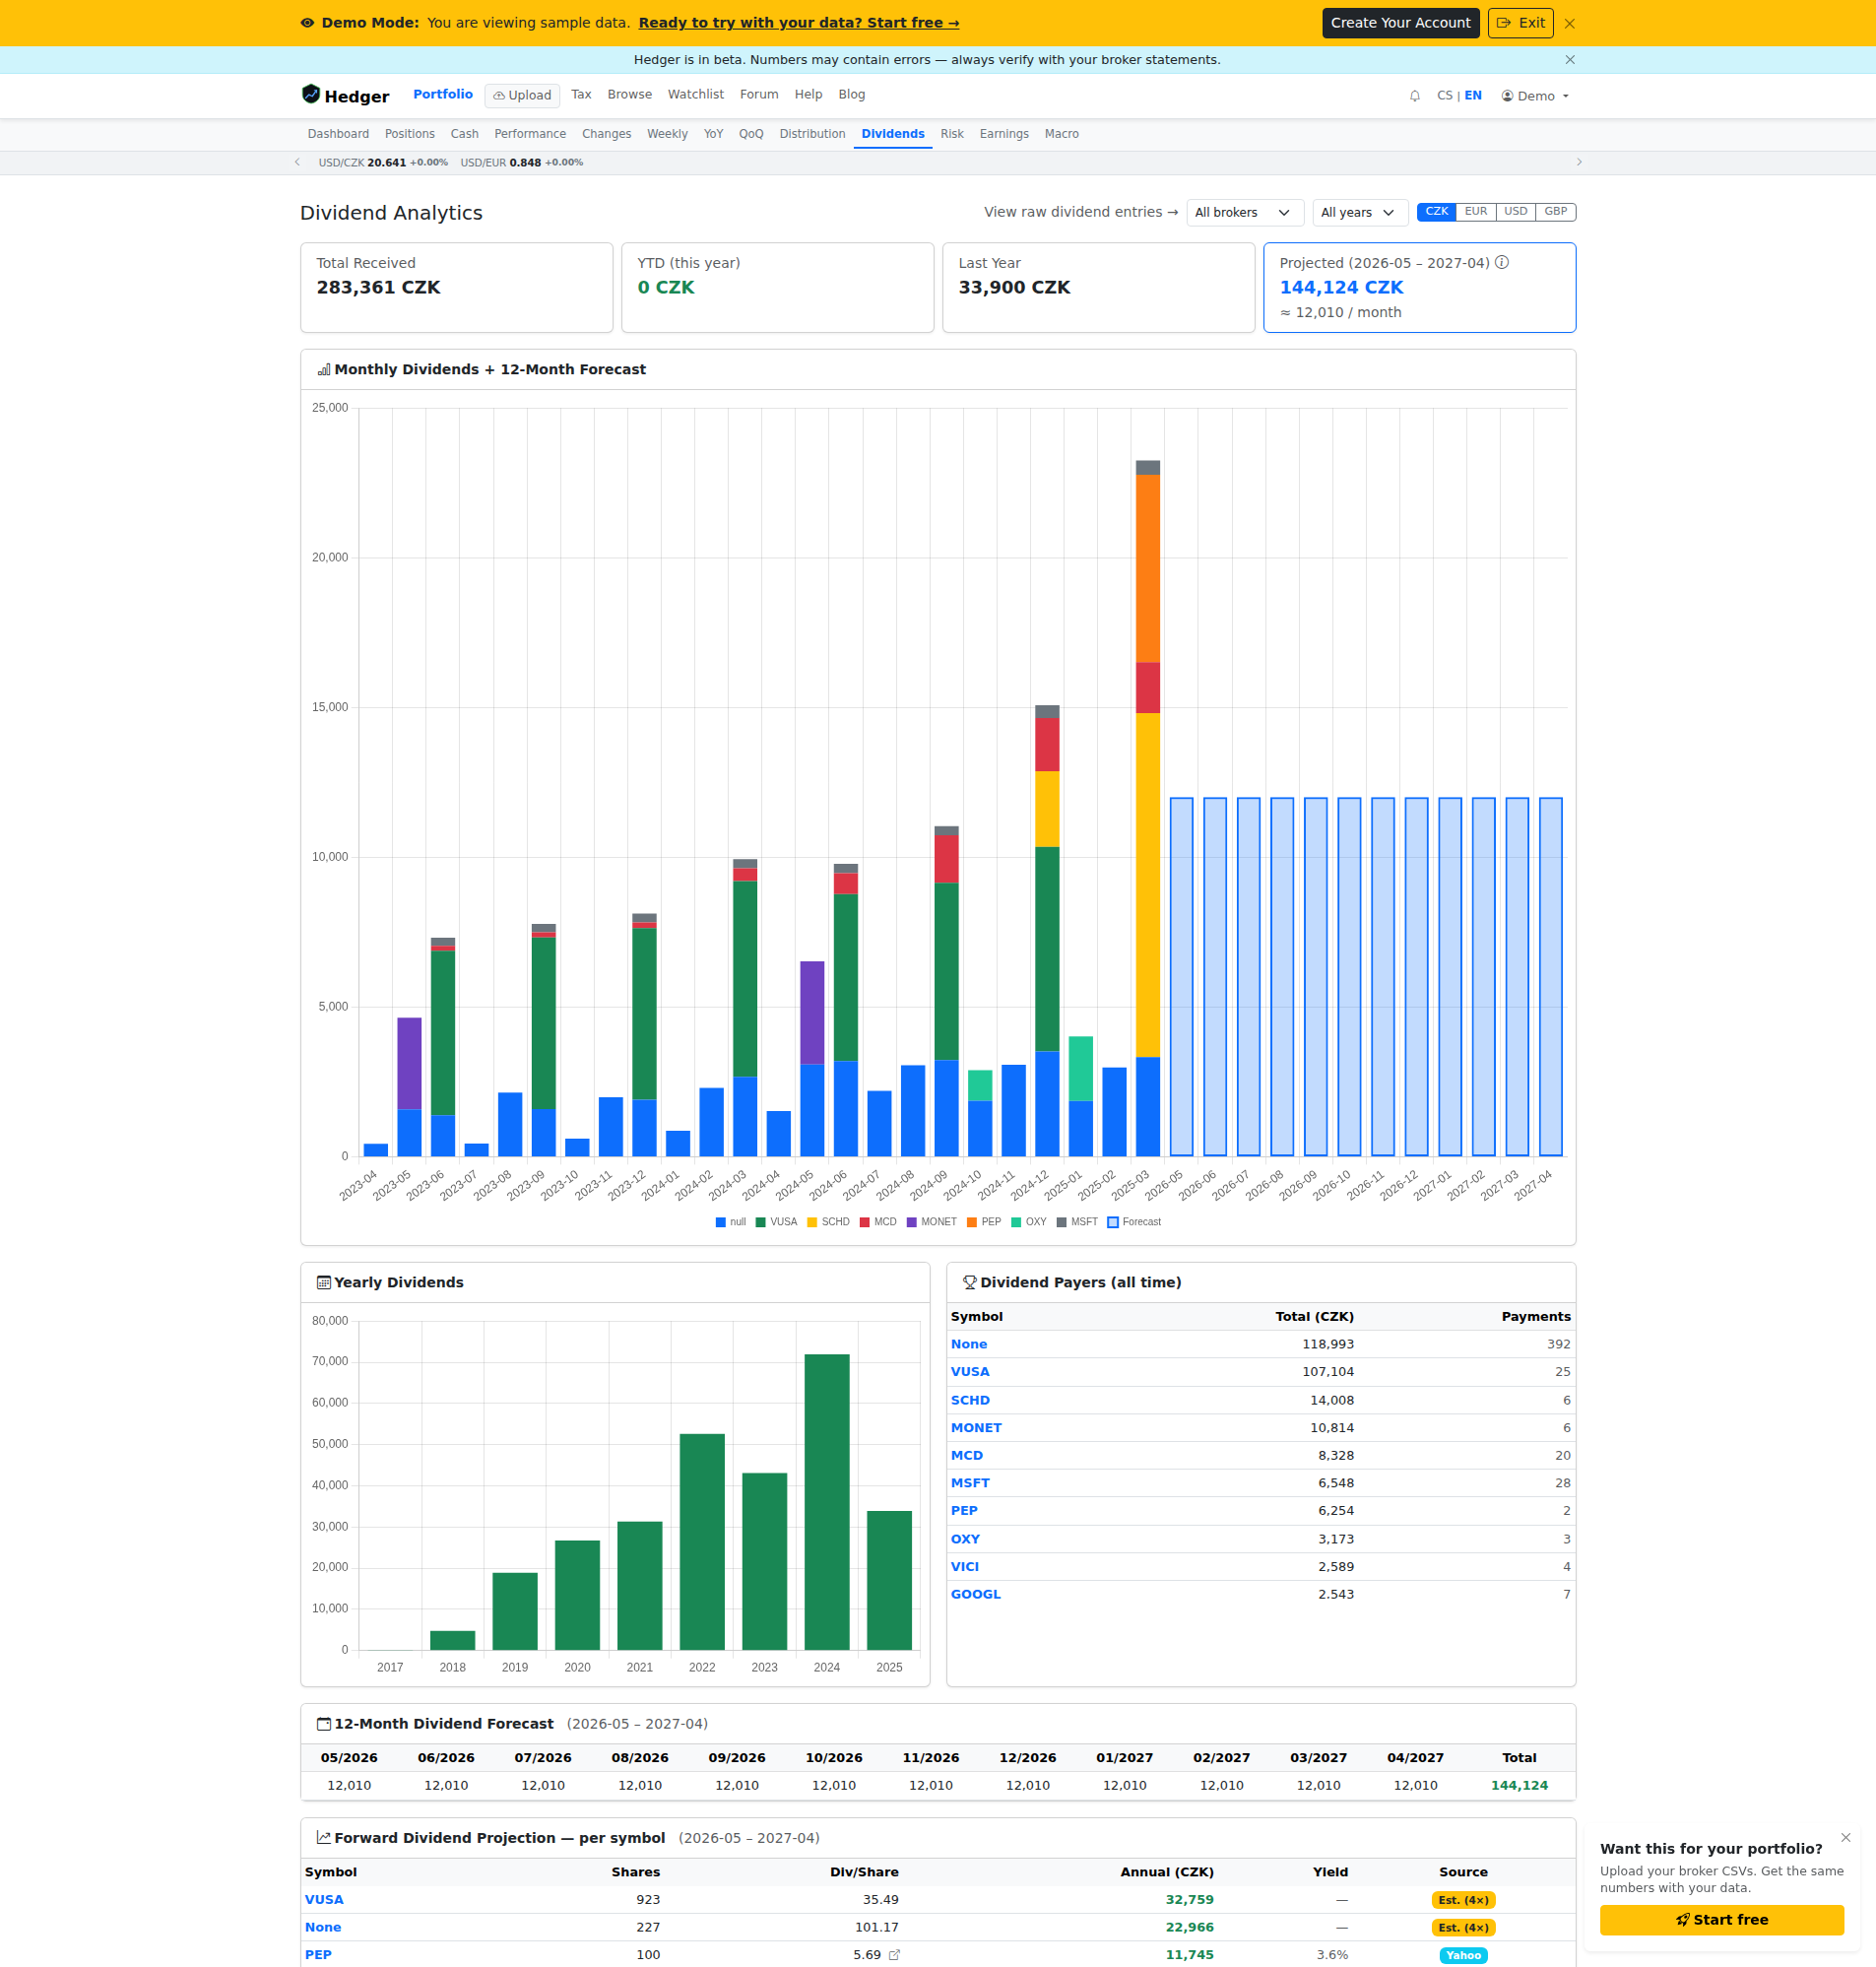Open the All brokers dropdown

click(1245, 213)
